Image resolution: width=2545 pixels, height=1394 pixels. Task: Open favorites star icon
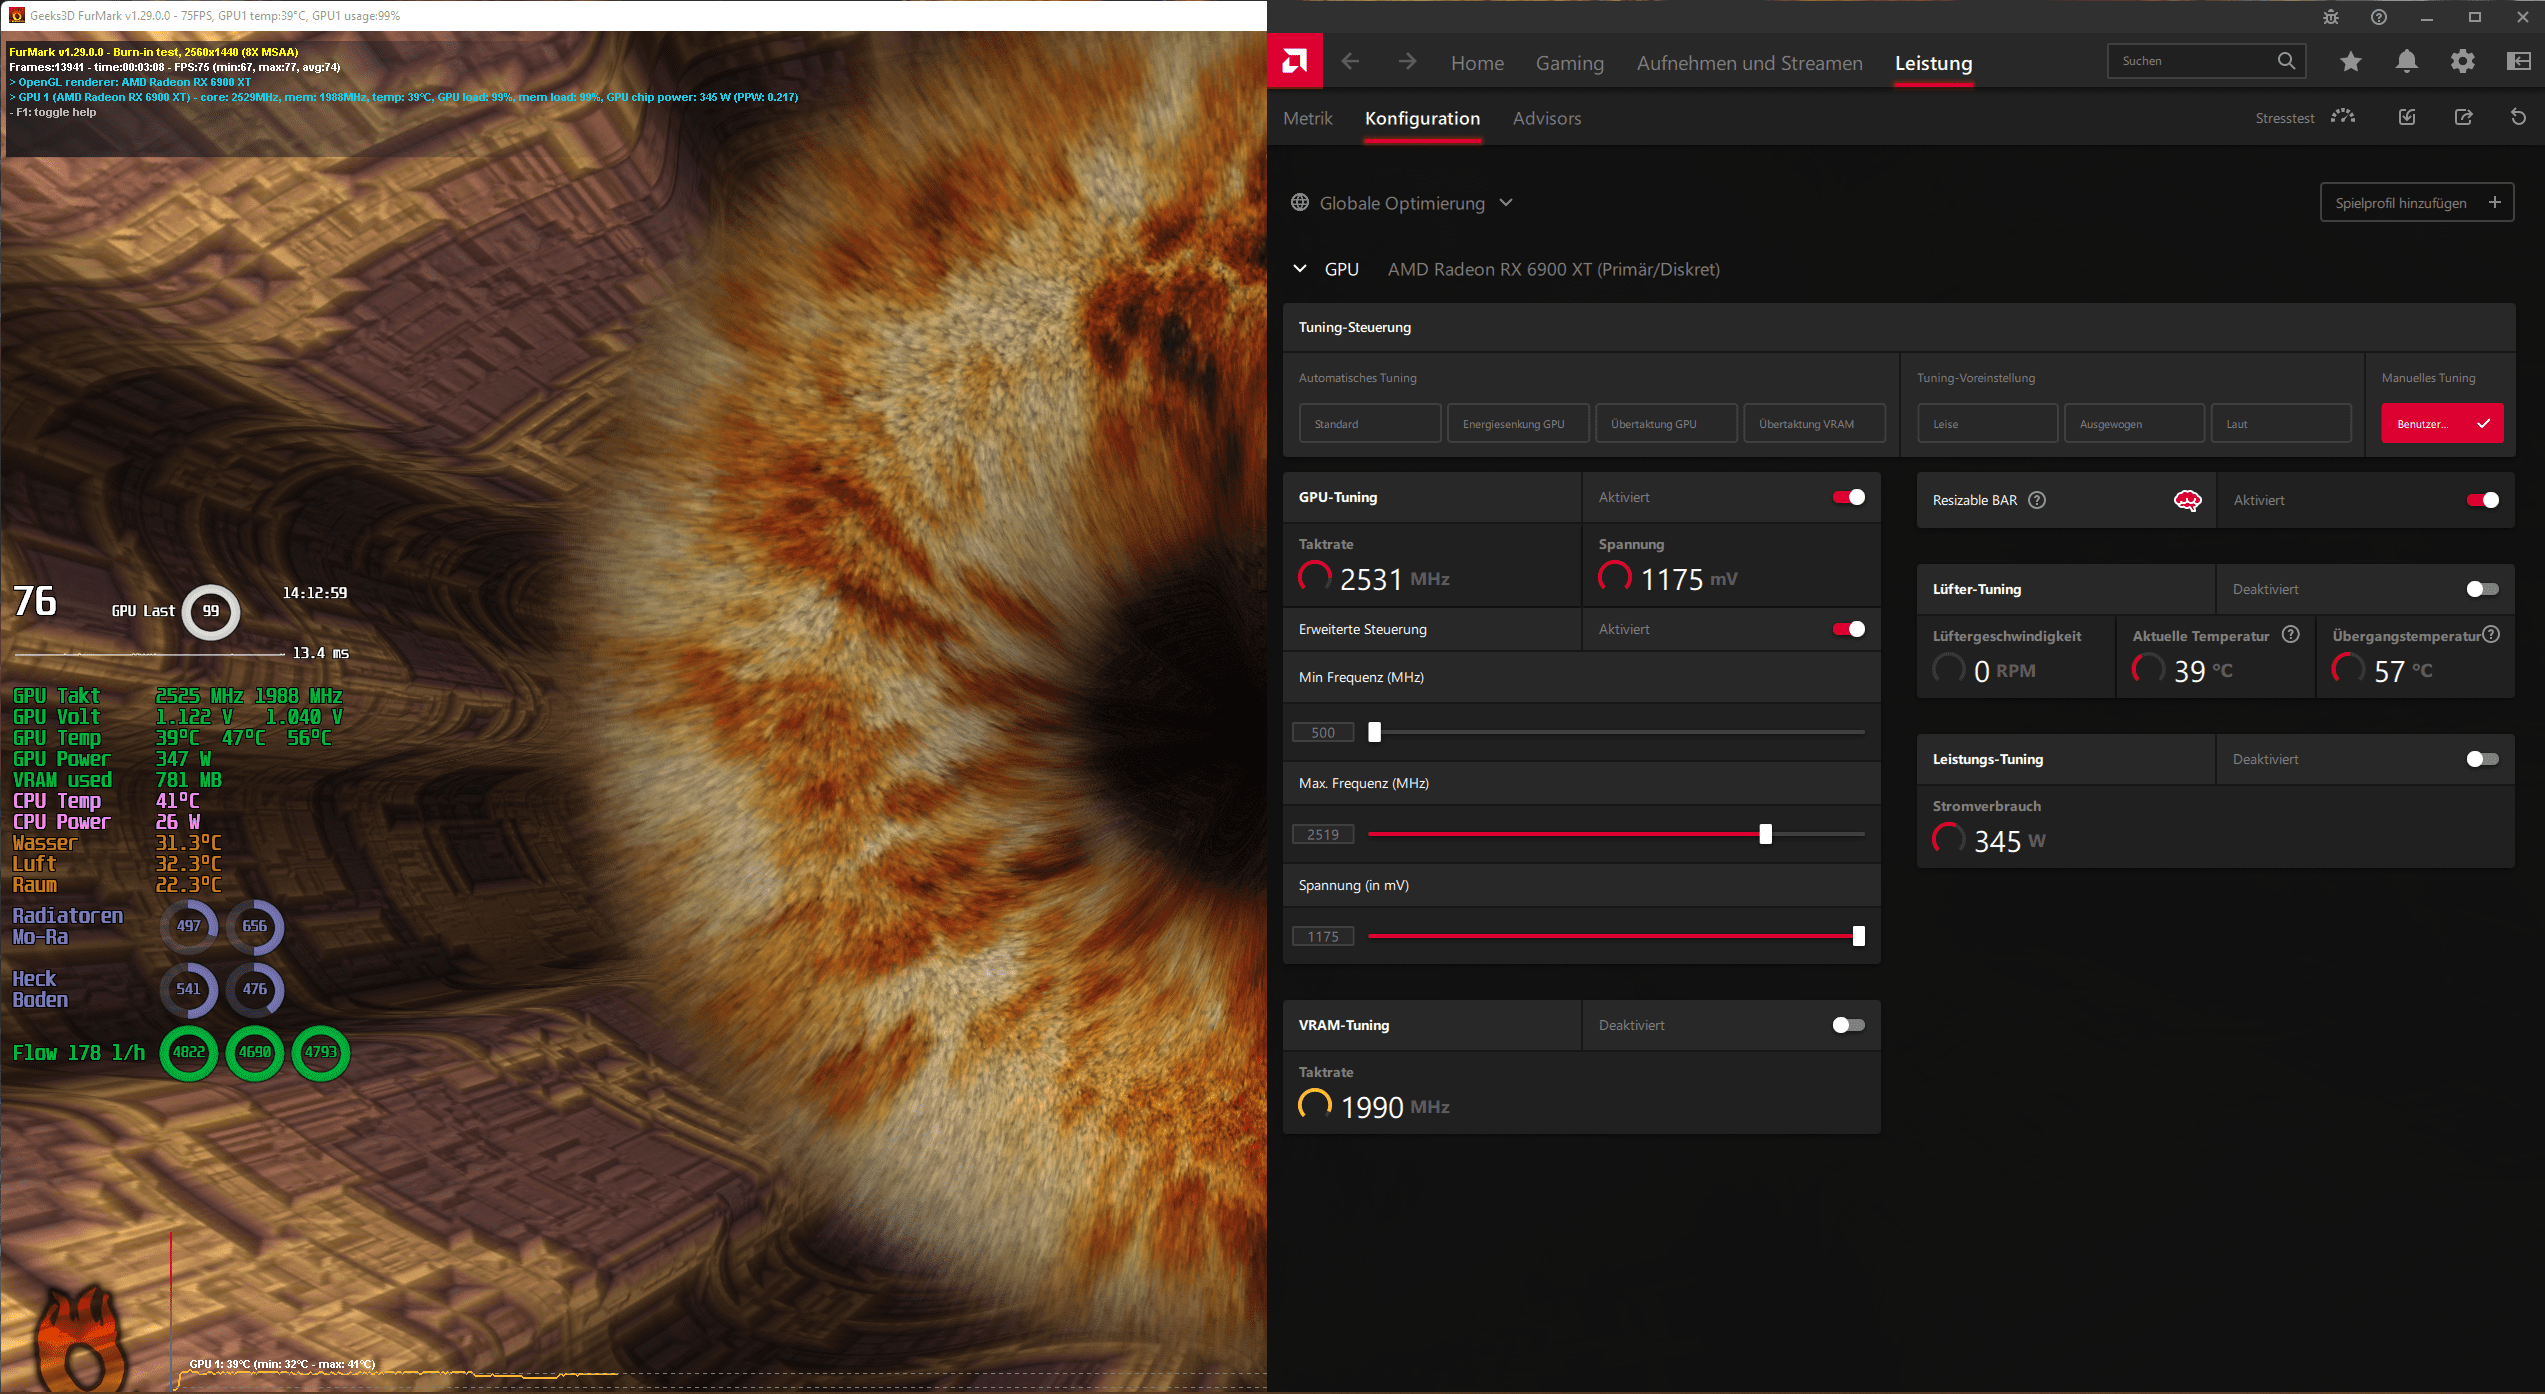[x=2351, y=62]
